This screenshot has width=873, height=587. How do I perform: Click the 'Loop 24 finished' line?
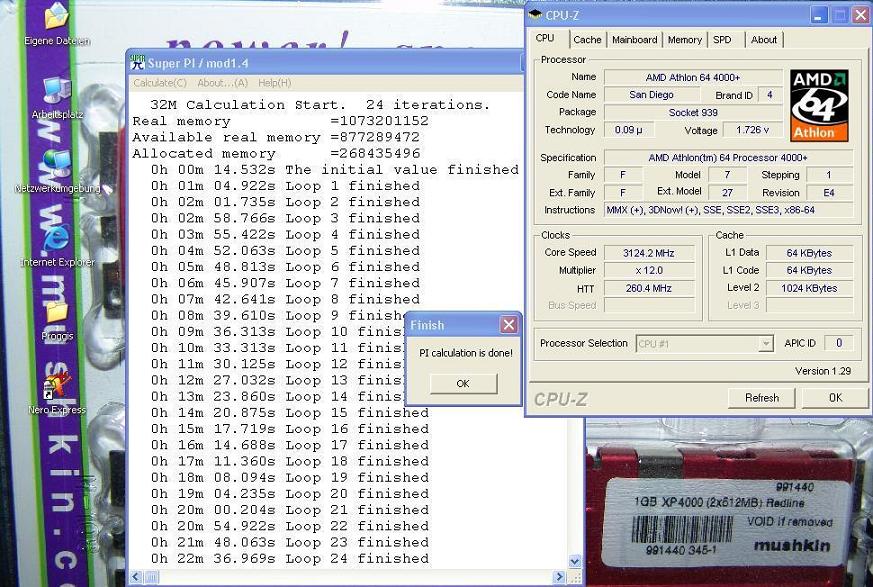click(x=290, y=559)
